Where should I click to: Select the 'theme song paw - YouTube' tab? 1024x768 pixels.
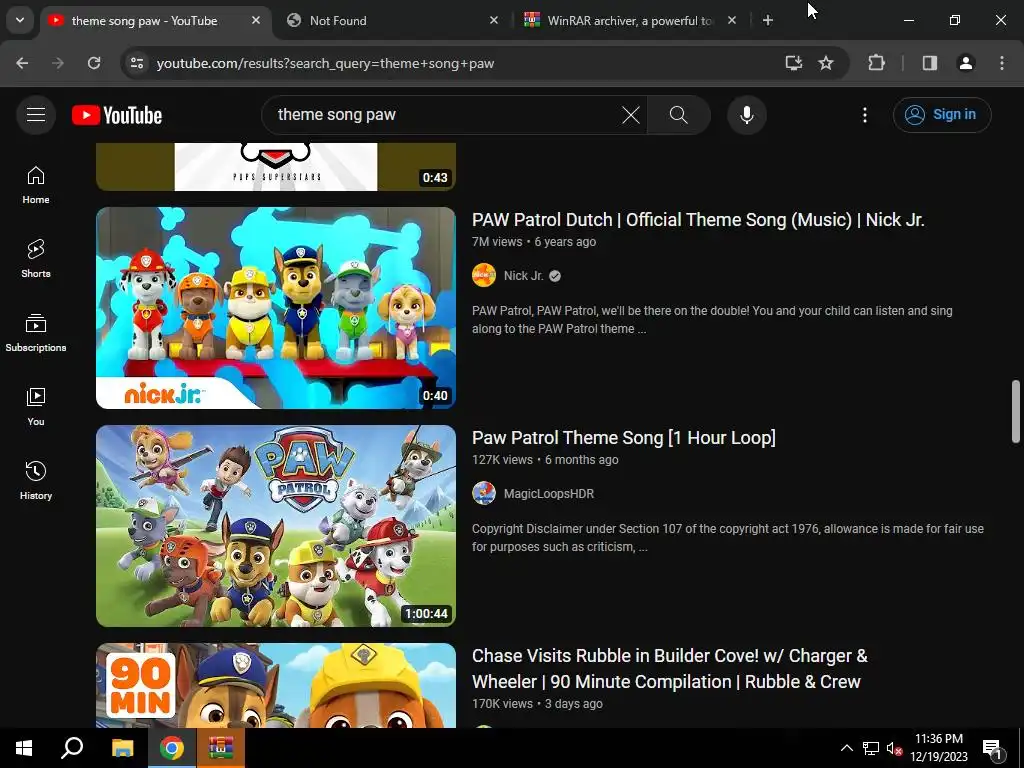[145, 20]
